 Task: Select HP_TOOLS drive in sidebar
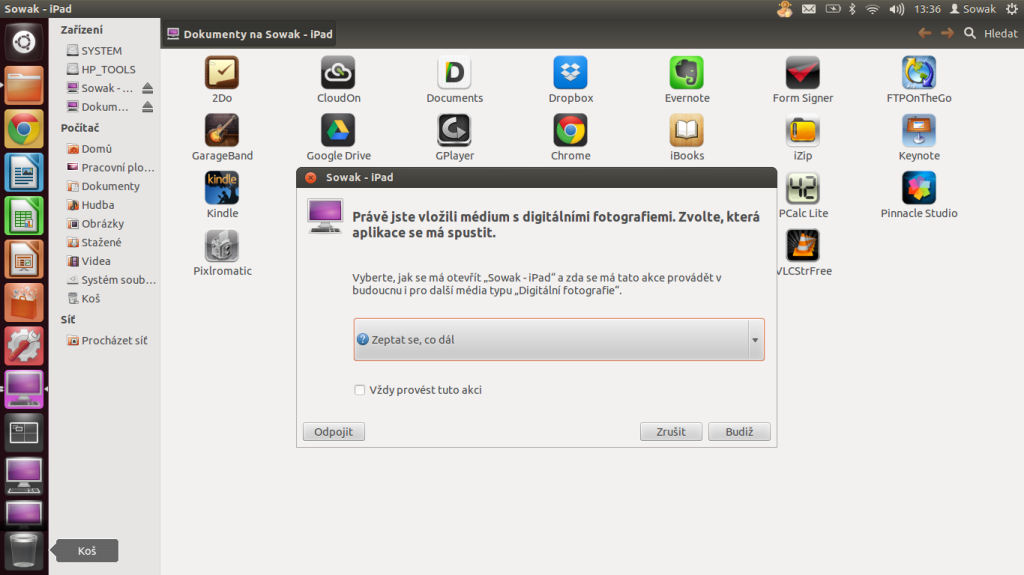[x=101, y=69]
